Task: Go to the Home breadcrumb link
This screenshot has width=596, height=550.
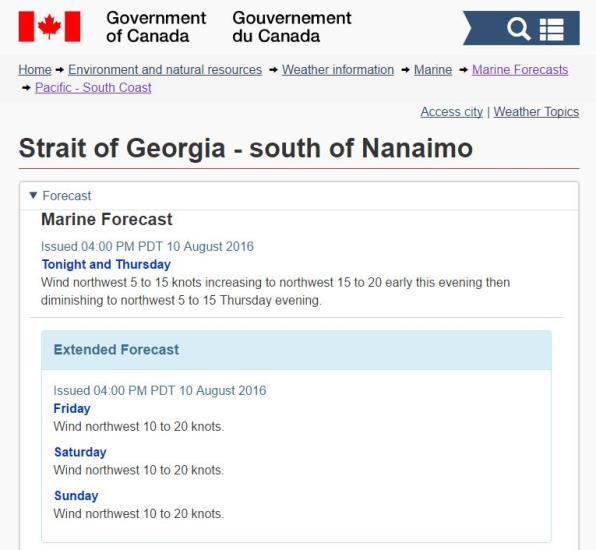Action: 35,70
